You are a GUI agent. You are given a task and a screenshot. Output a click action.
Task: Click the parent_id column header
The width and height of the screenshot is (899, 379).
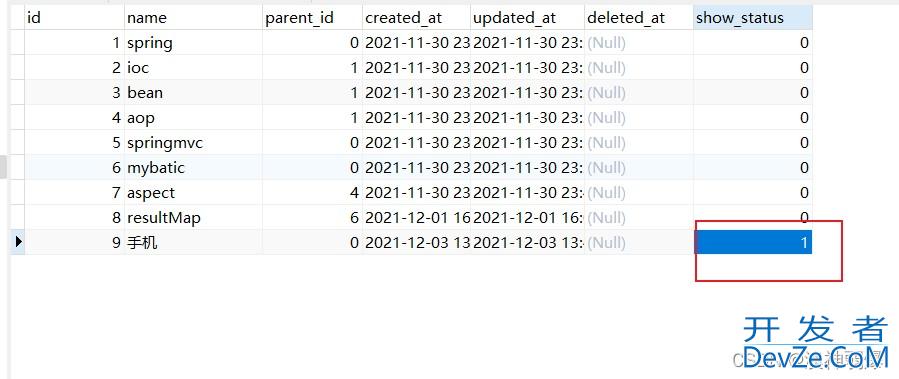(312, 18)
